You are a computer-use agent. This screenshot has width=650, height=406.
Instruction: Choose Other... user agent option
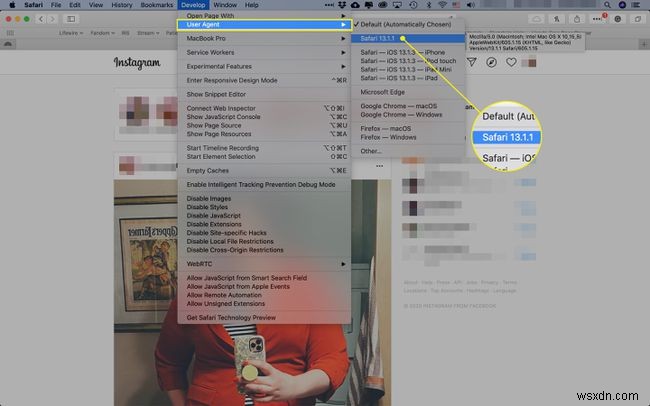click(408, 151)
